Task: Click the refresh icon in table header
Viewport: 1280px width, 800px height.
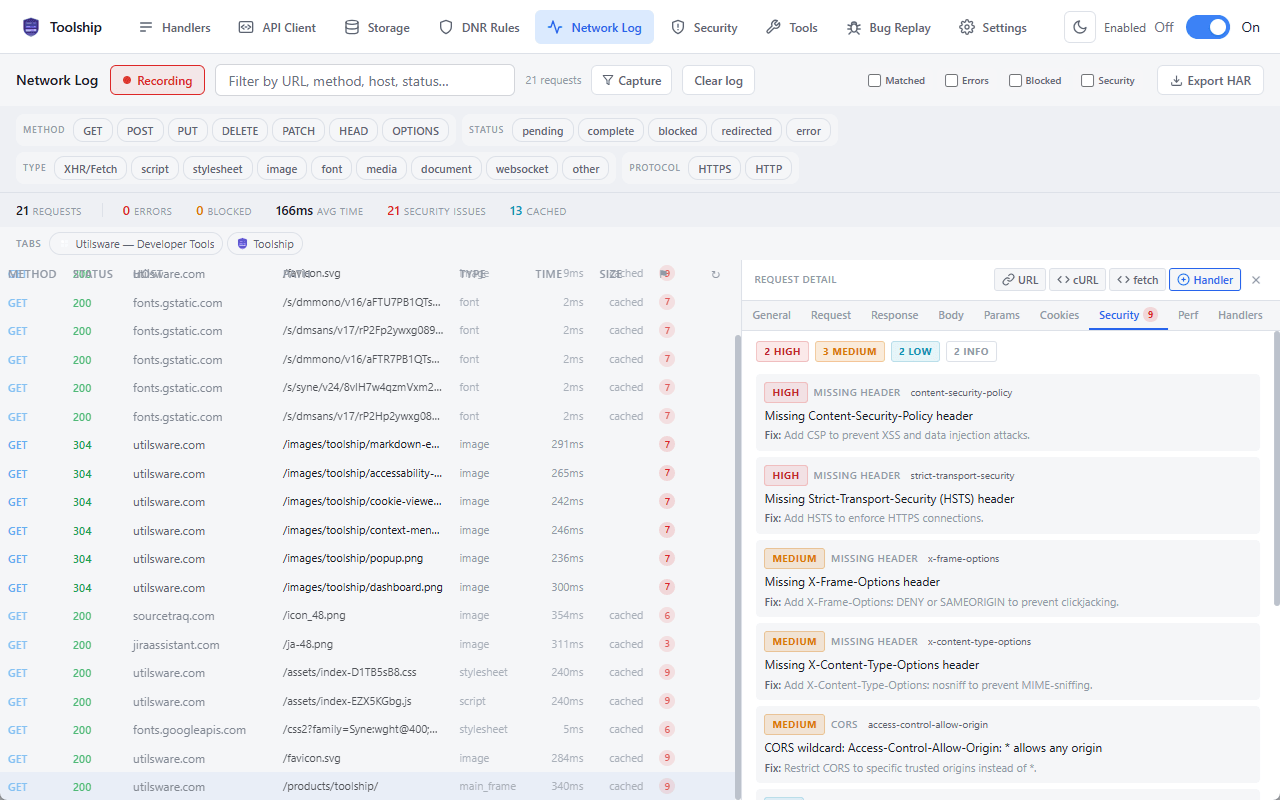Action: 715,274
